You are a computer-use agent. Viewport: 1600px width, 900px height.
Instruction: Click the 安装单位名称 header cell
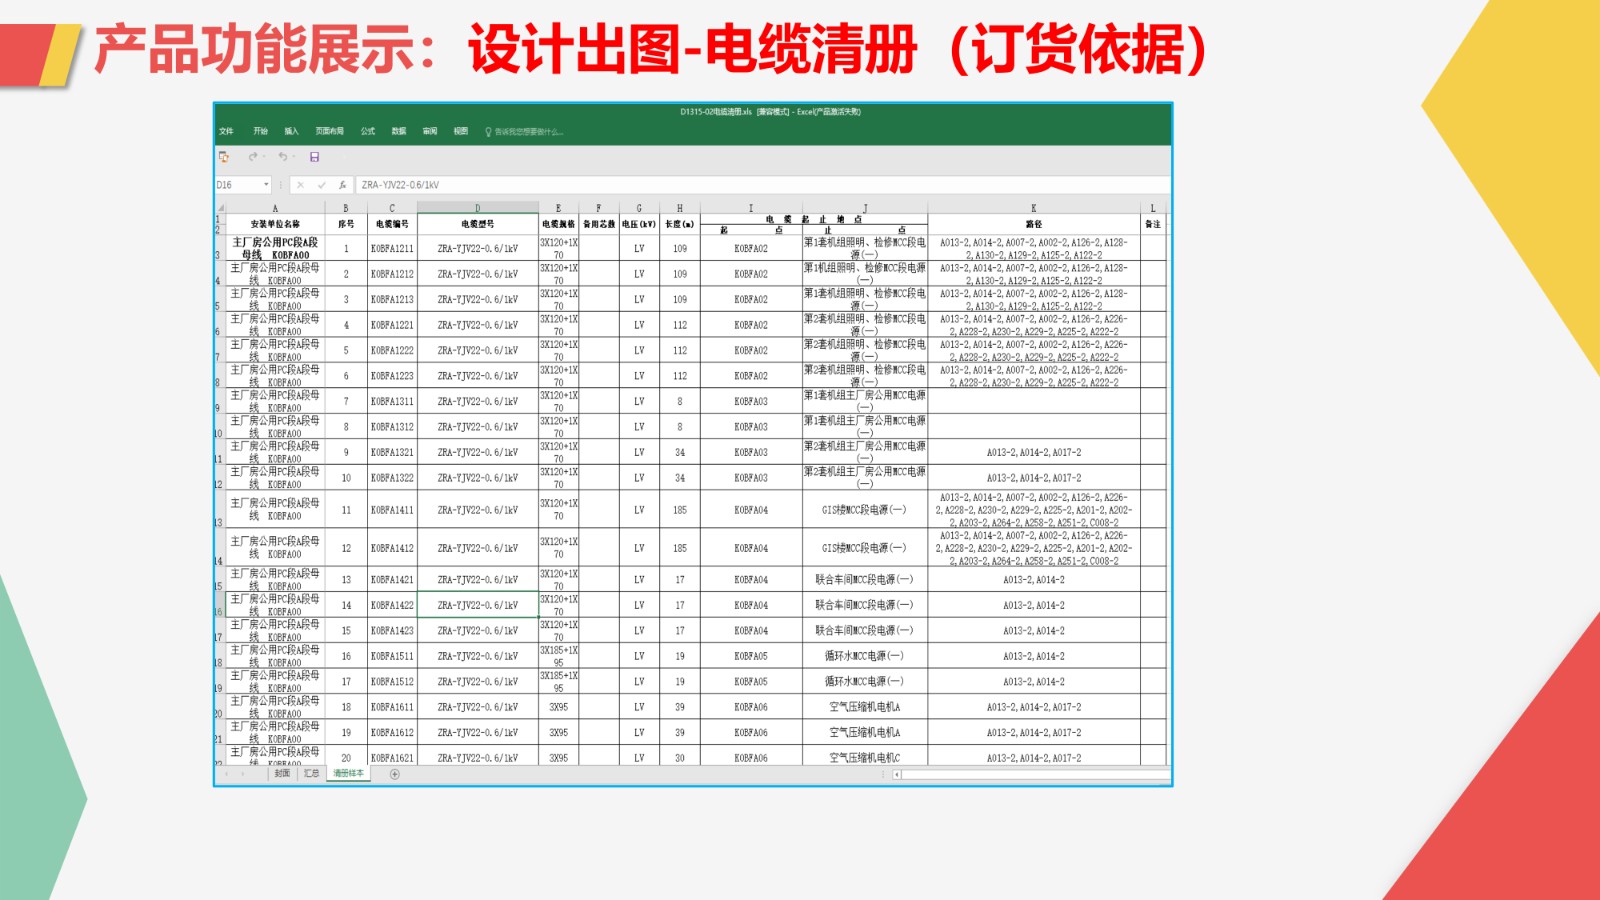[x=275, y=224]
